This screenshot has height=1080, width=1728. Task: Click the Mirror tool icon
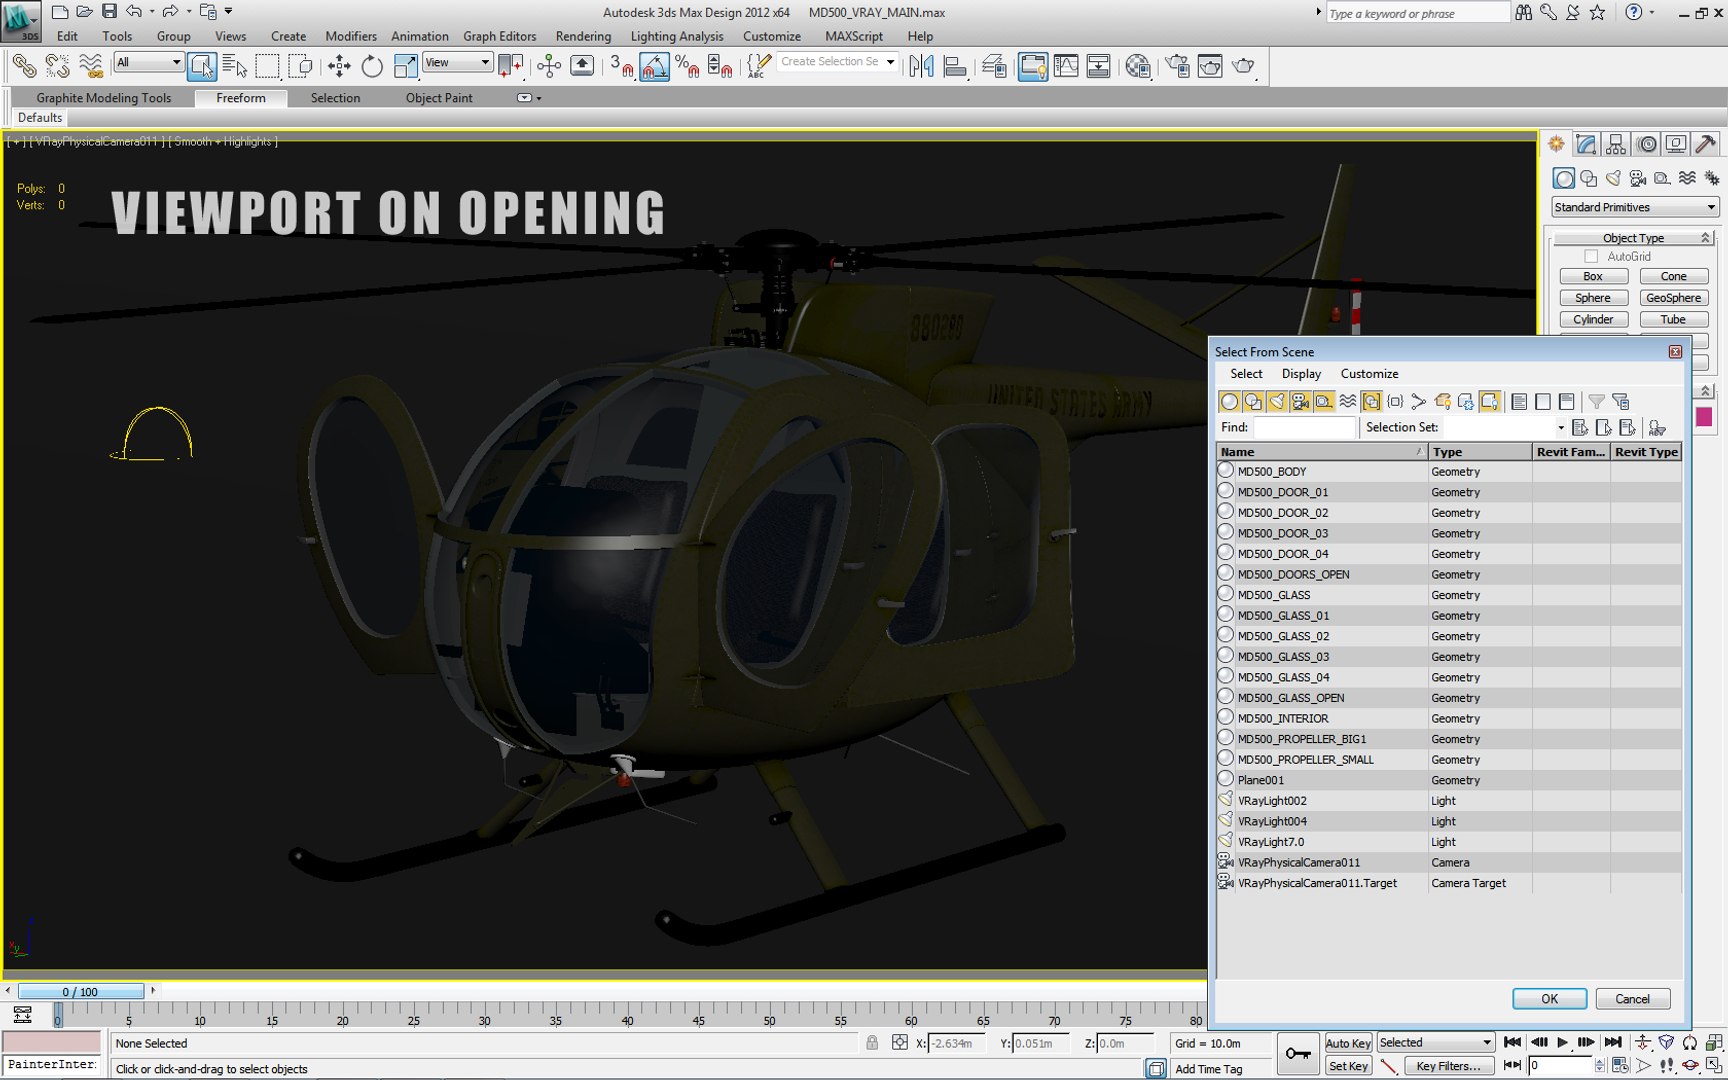click(921, 66)
